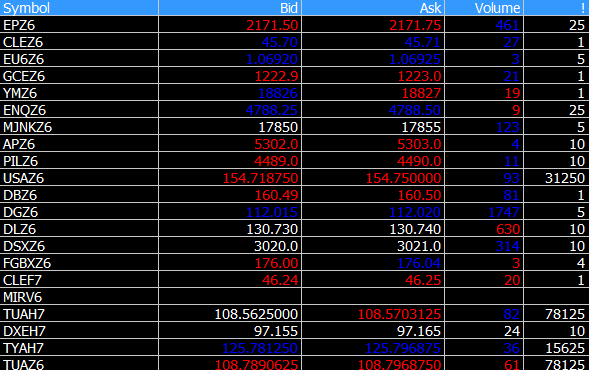Click the EPZ6 ask price 2171.75
Screen dimensions: 589x370
pos(415,25)
